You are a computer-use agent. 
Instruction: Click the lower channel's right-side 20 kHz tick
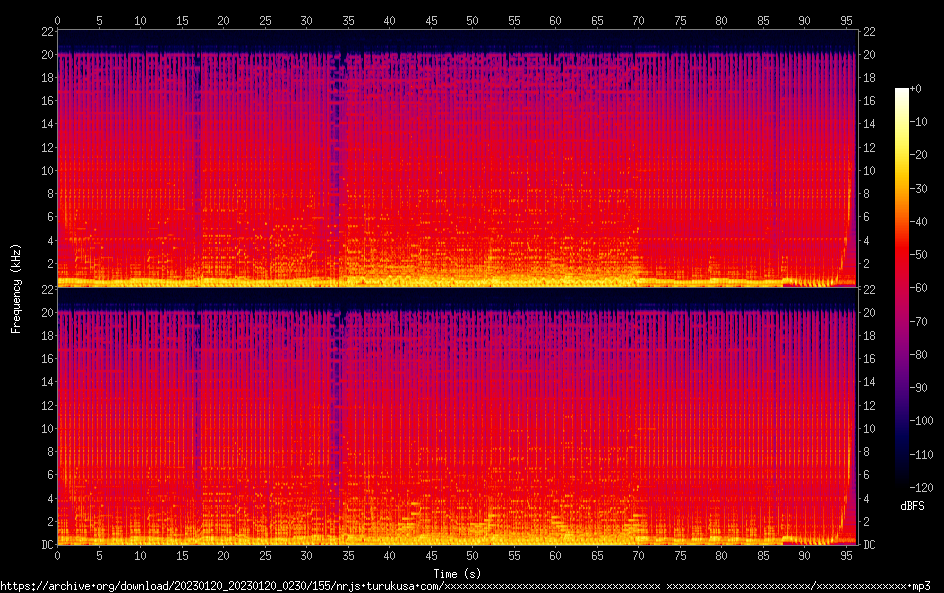pos(870,312)
